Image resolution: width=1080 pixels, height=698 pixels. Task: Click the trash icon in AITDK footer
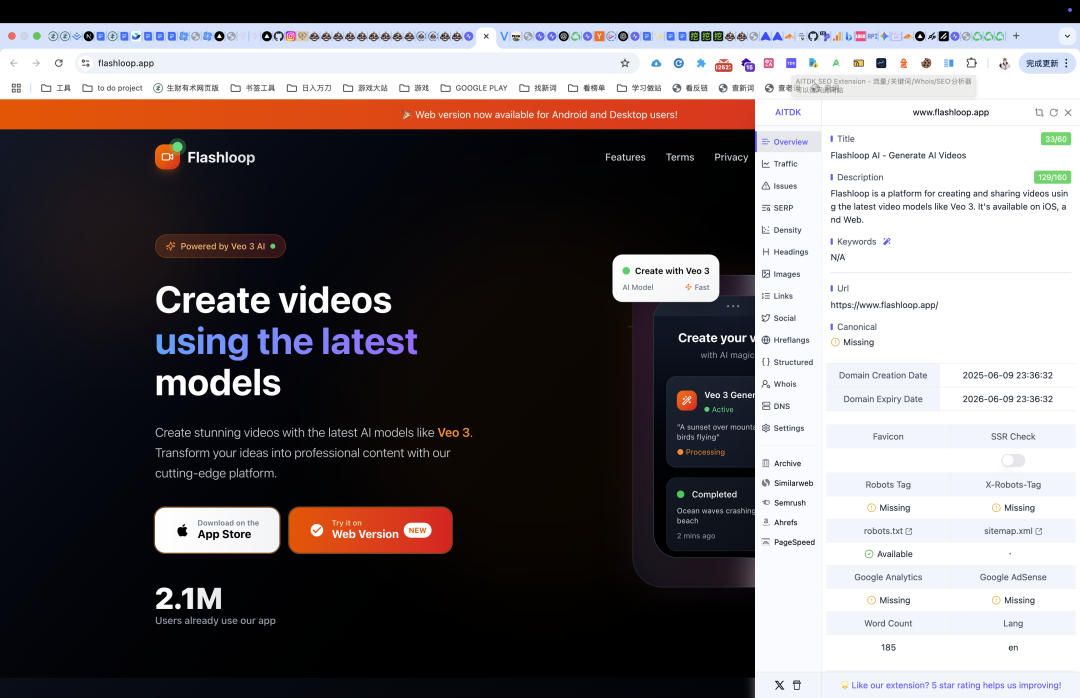tap(797, 685)
